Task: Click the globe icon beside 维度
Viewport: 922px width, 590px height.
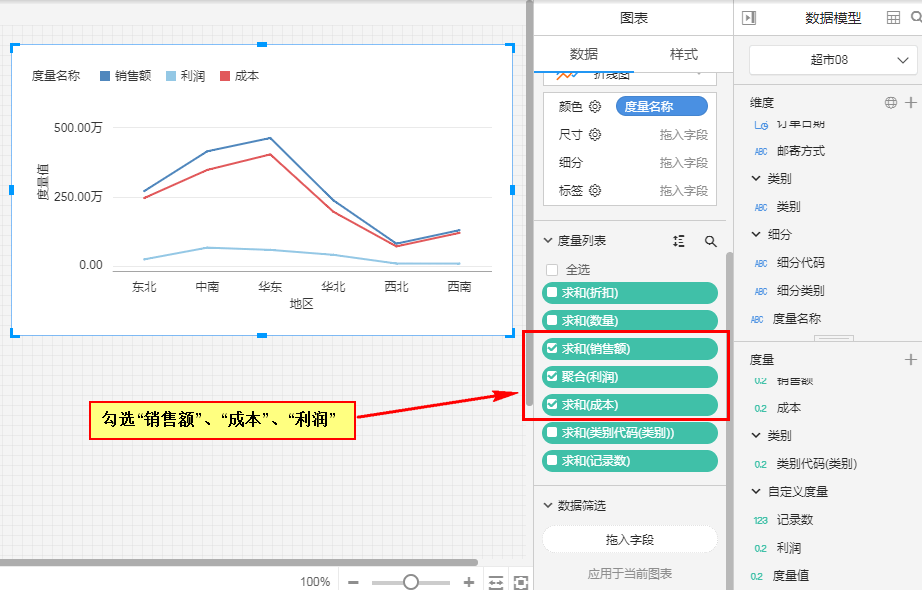Action: (x=891, y=103)
